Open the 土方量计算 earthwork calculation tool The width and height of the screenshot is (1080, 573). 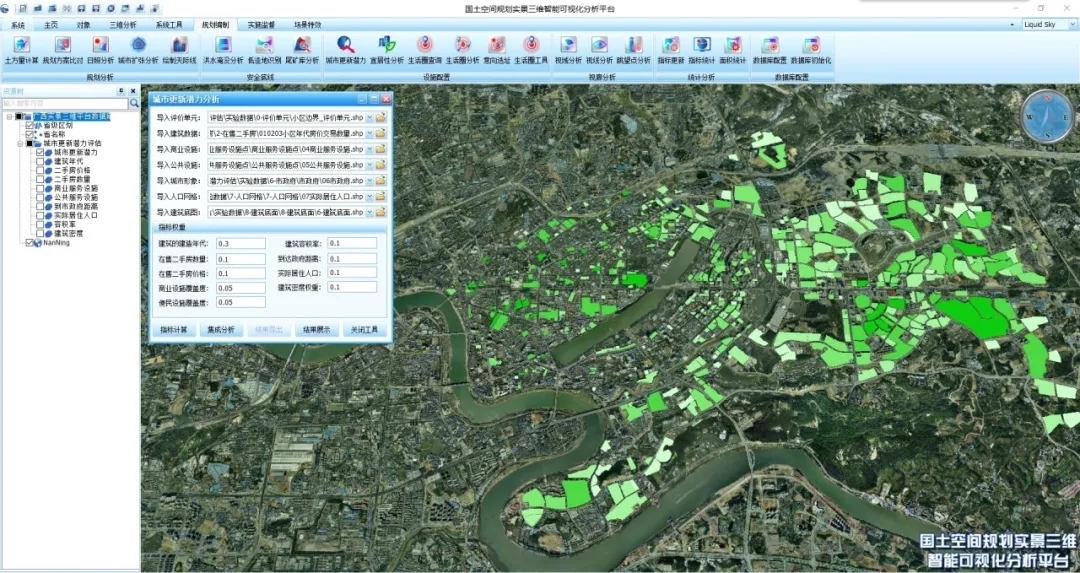[x=21, y=45]
